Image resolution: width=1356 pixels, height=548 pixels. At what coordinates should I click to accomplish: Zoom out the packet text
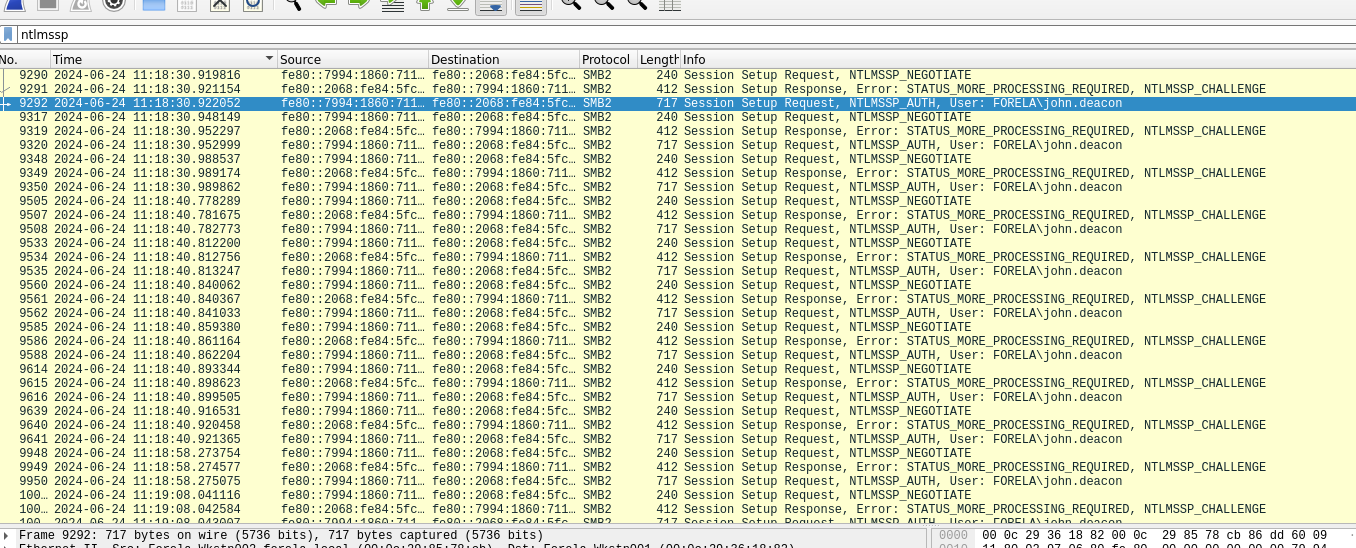(x=604, y=5)
